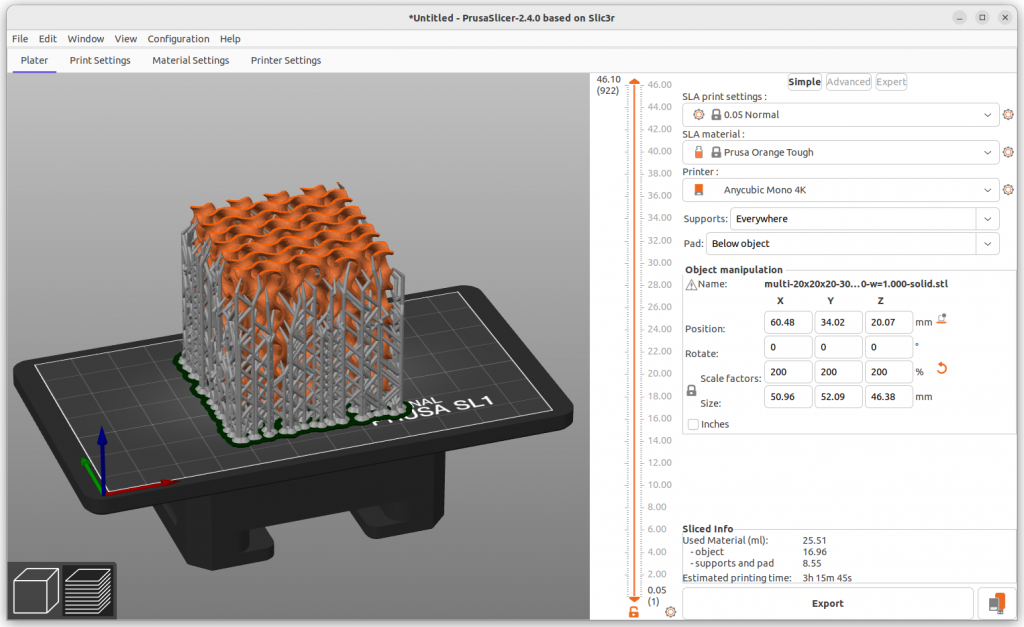Switch to the Material Settings tab

tap(191, 60)
